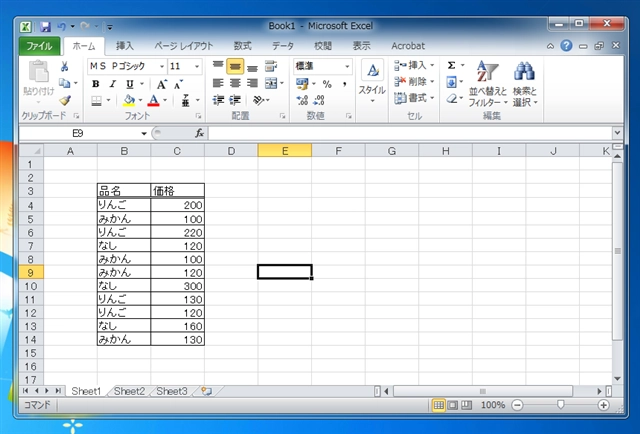Toggle bottom vertical alignment
Viewport: 640px width, 434px height.
coord(252,66)
